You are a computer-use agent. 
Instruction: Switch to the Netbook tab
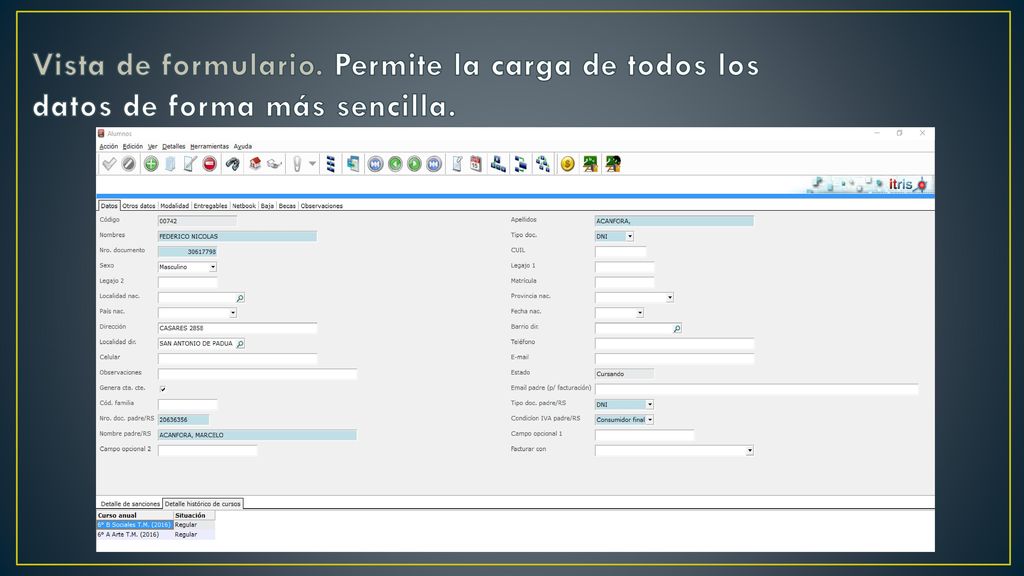(244, 206)
